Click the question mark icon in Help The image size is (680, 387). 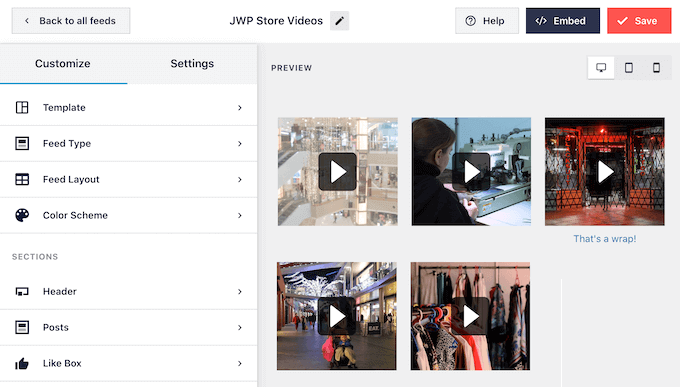click(x=471, y=21)
